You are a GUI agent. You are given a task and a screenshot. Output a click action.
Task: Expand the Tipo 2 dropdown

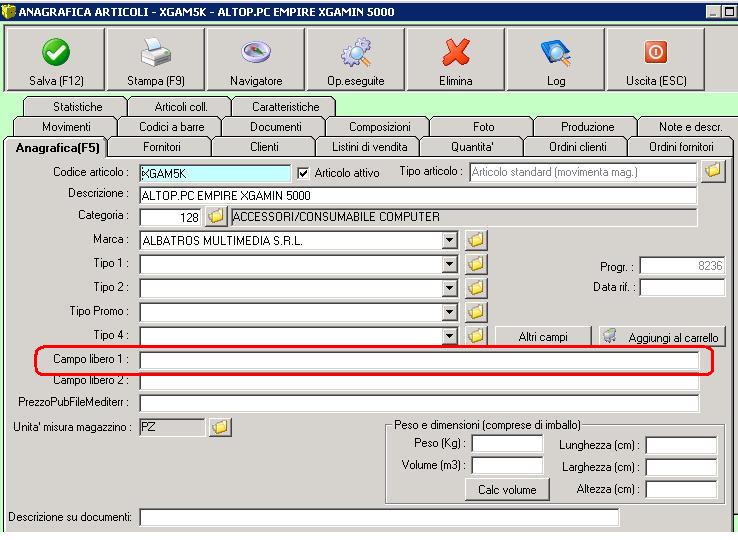(x=449, y=288)
